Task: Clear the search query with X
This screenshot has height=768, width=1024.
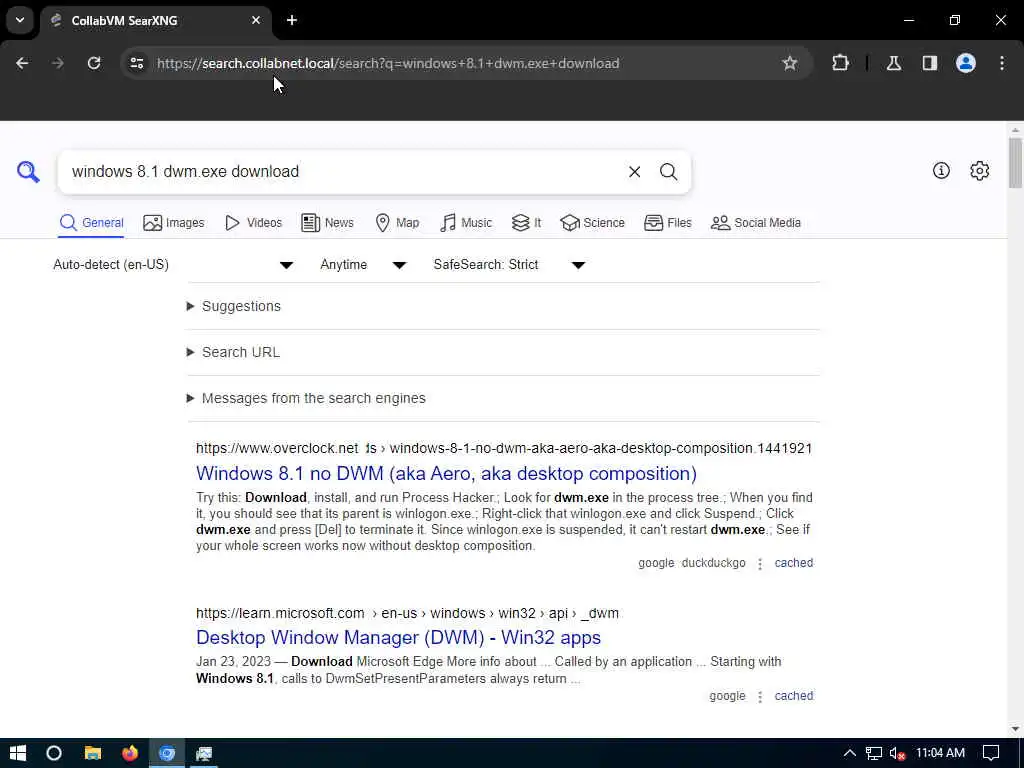Action: 634,172
